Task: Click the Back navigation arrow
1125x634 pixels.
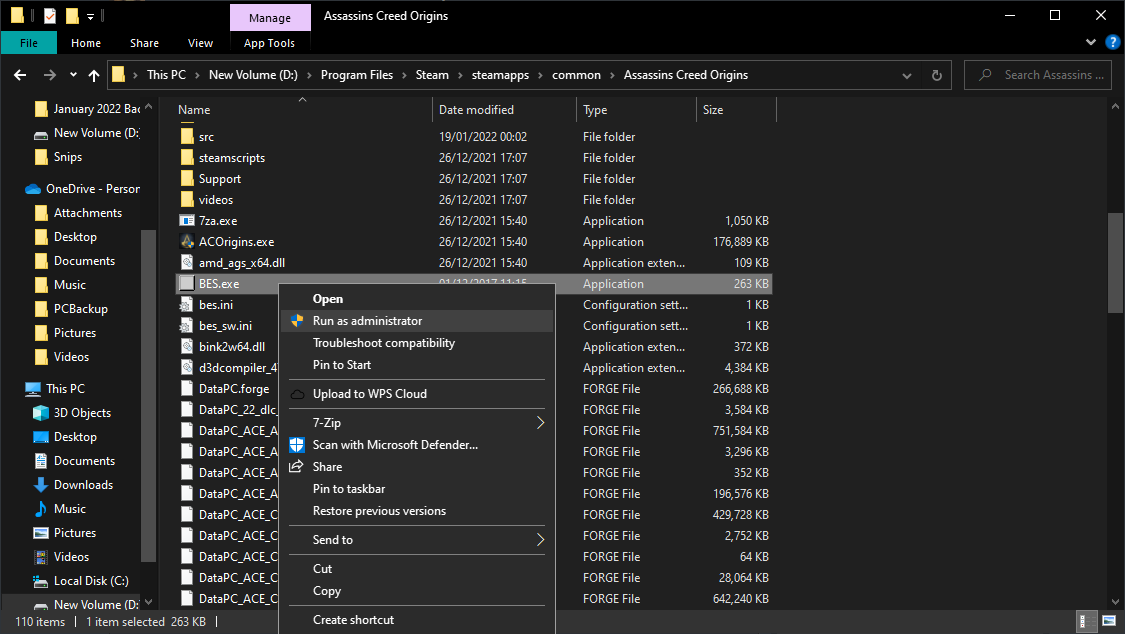Action: pyautogui.click(x=20, y=75)
